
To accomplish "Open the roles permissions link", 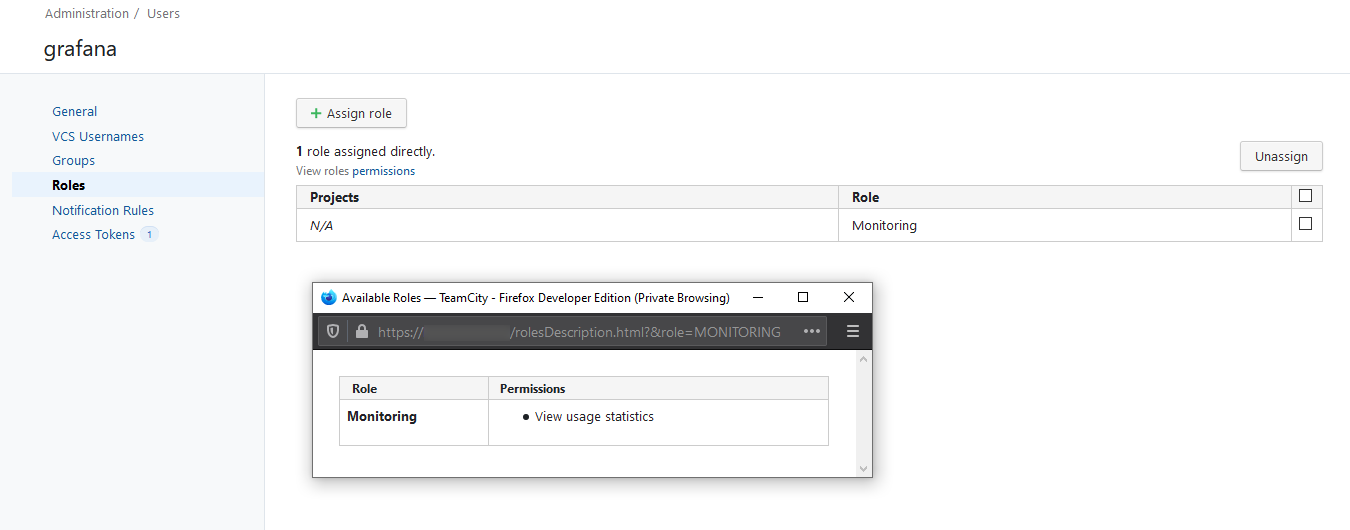I will coord(383,171).
